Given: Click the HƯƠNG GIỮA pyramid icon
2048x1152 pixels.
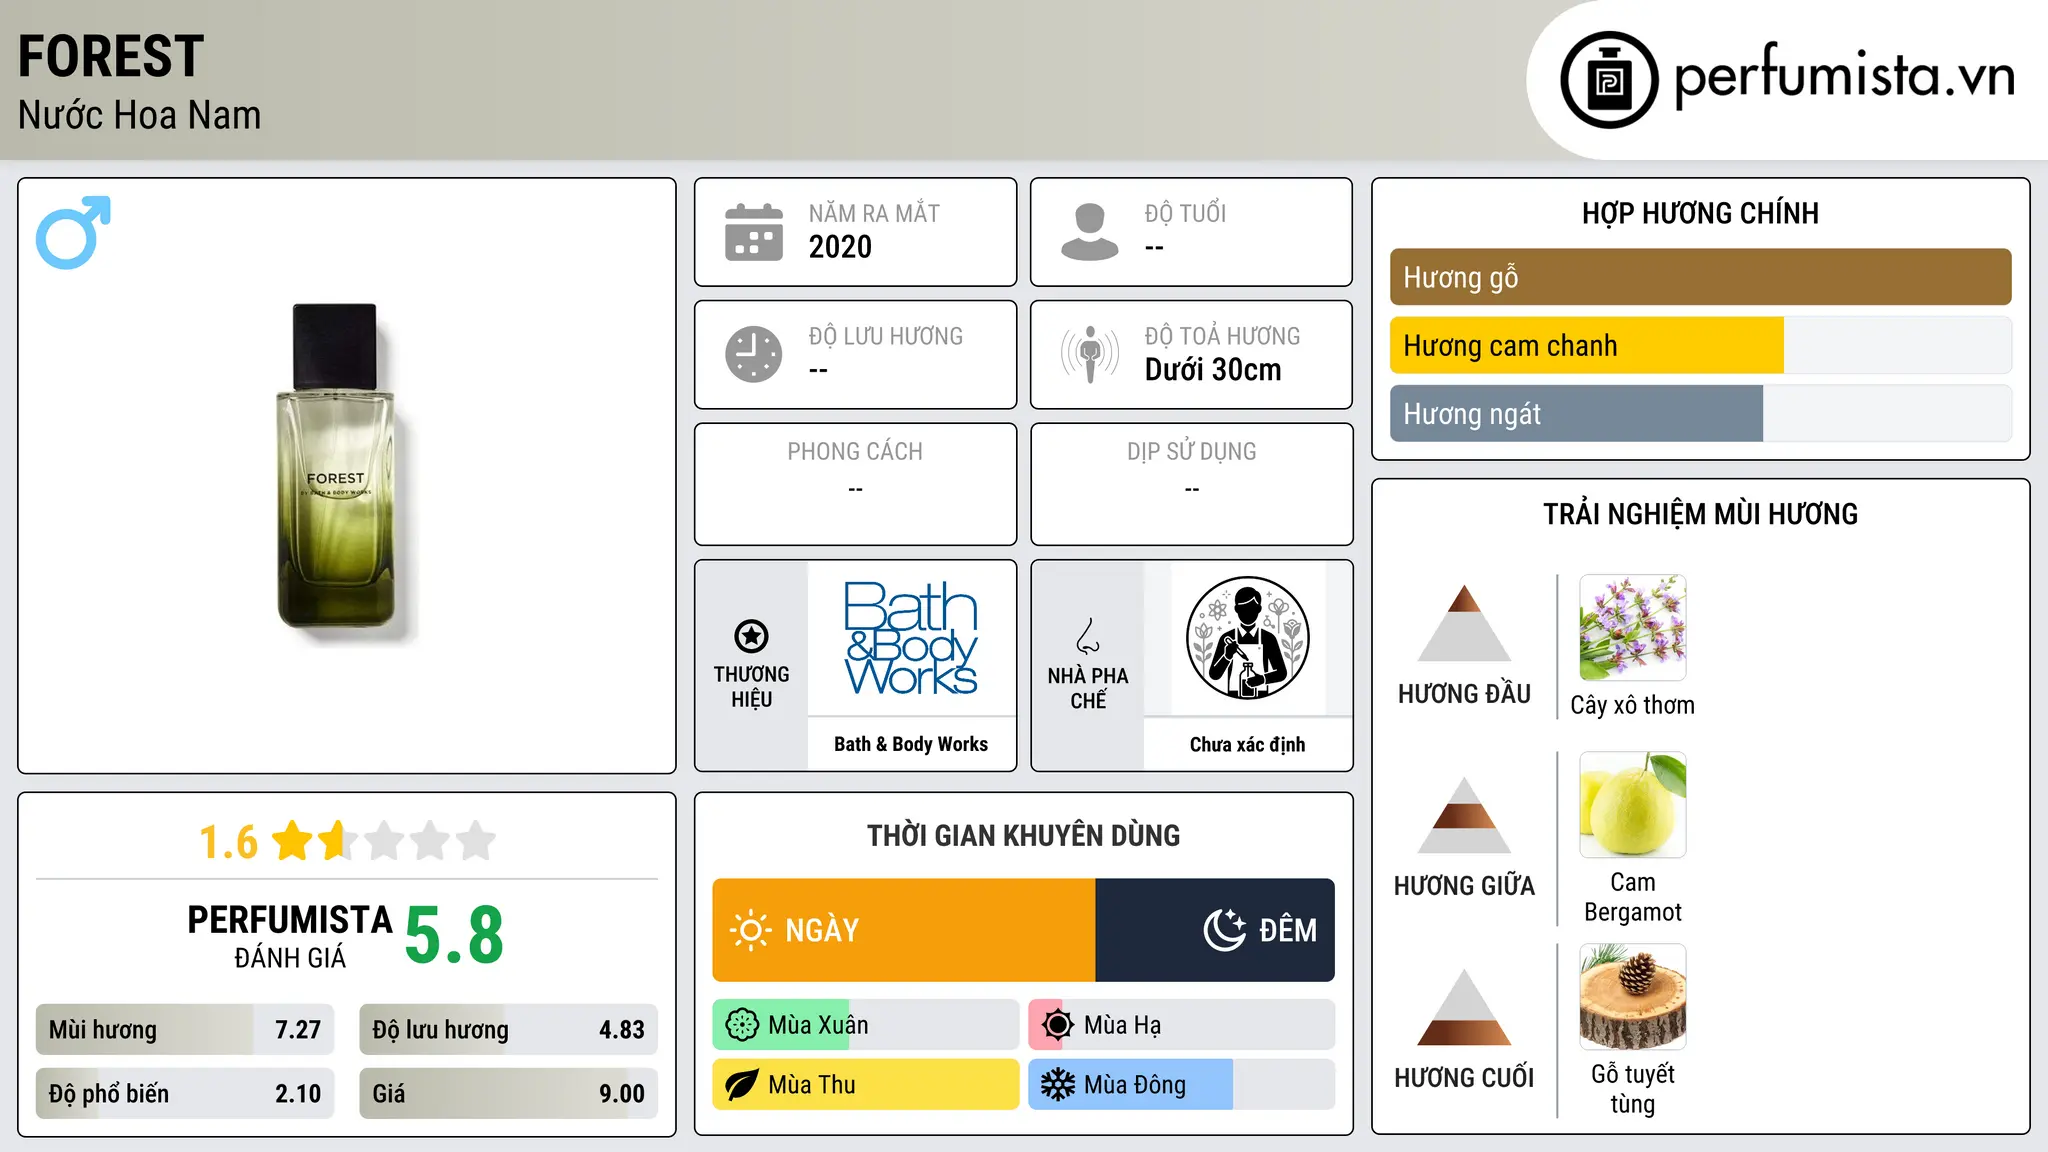Looking at the screenshot, I should (1464, 815).
